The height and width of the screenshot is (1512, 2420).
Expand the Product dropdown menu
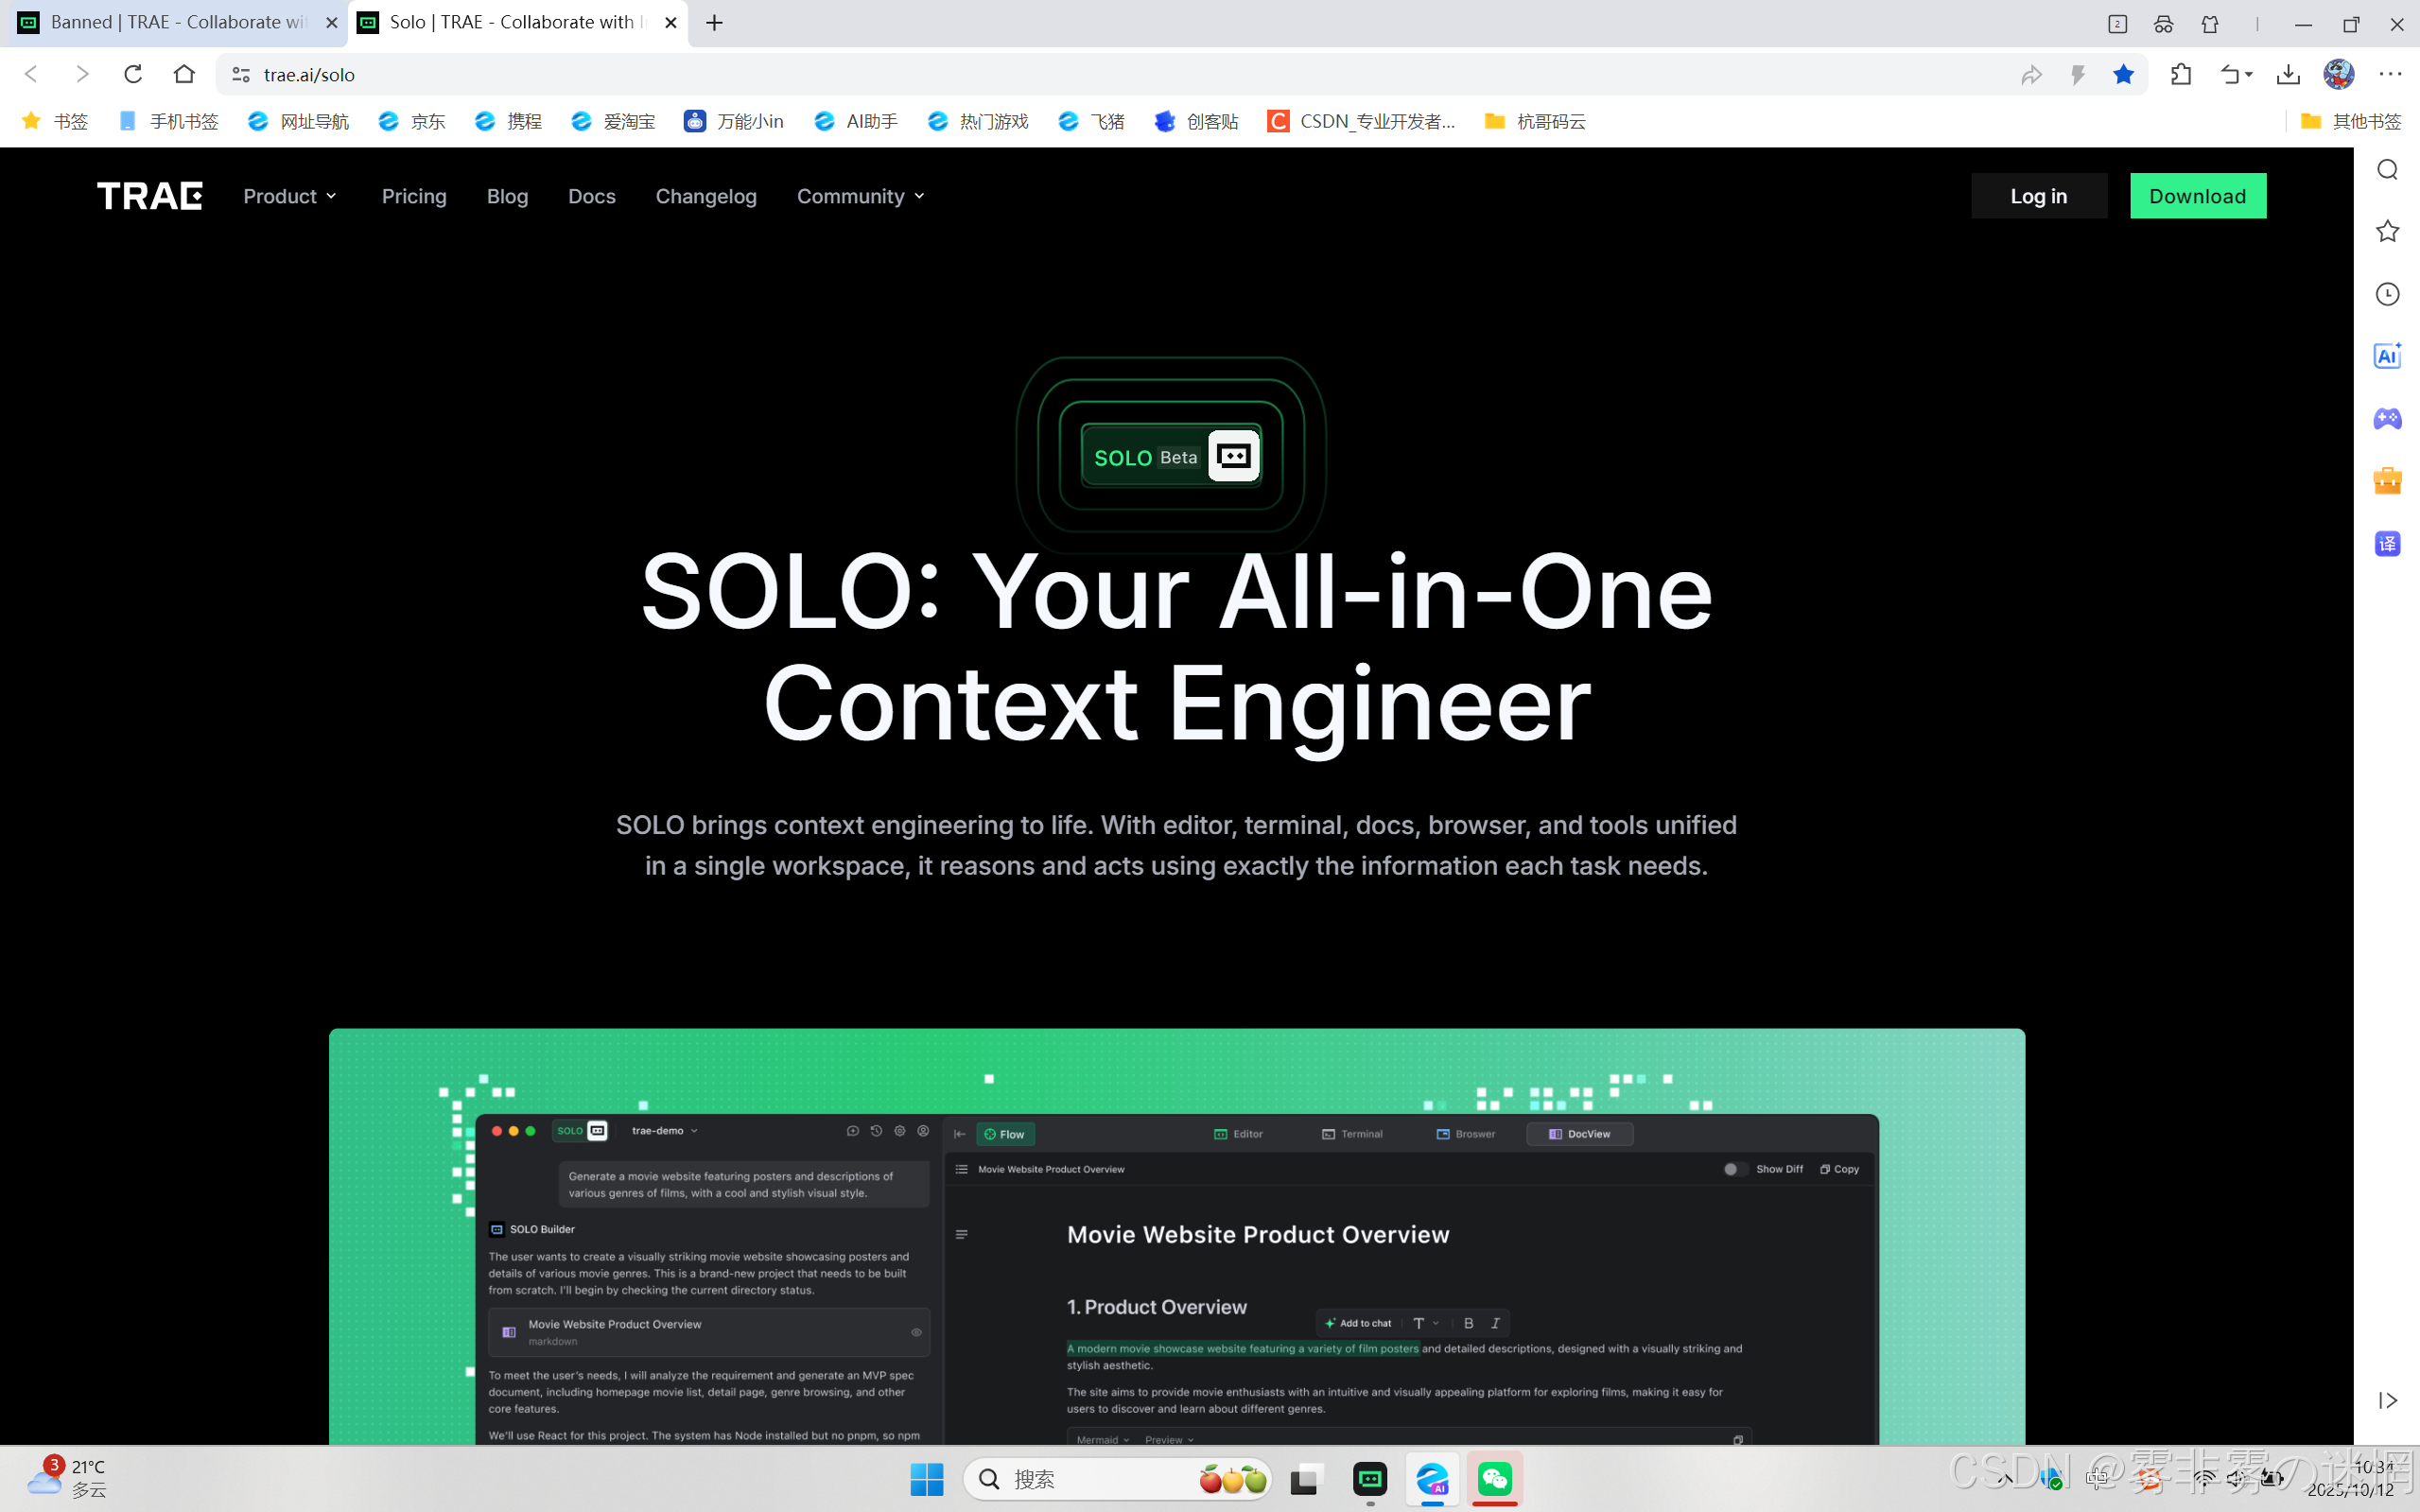pyautogui.click(x=290, y=196)
